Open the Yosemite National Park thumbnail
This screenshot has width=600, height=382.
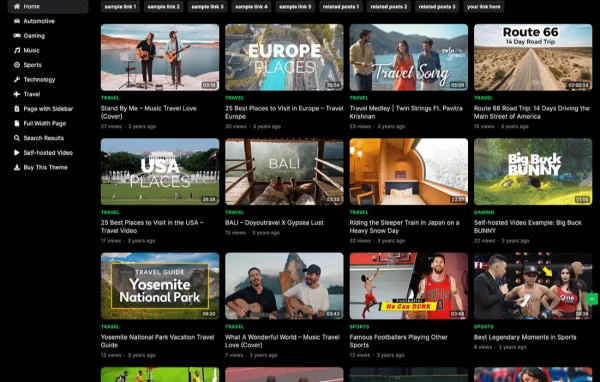160,286
